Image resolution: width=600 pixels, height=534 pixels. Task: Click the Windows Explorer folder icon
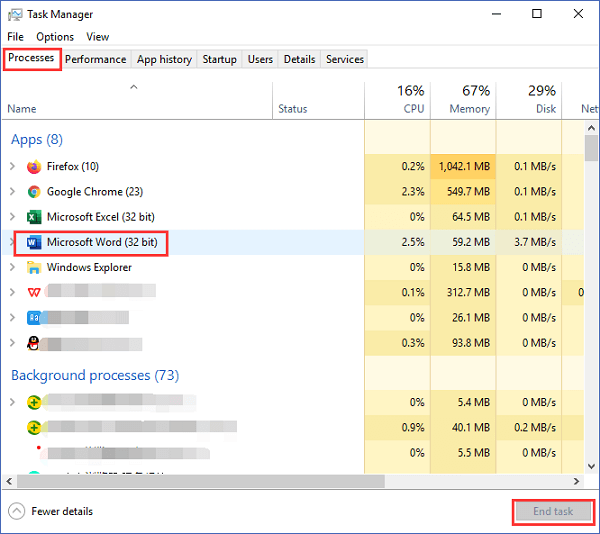(34, 267)
